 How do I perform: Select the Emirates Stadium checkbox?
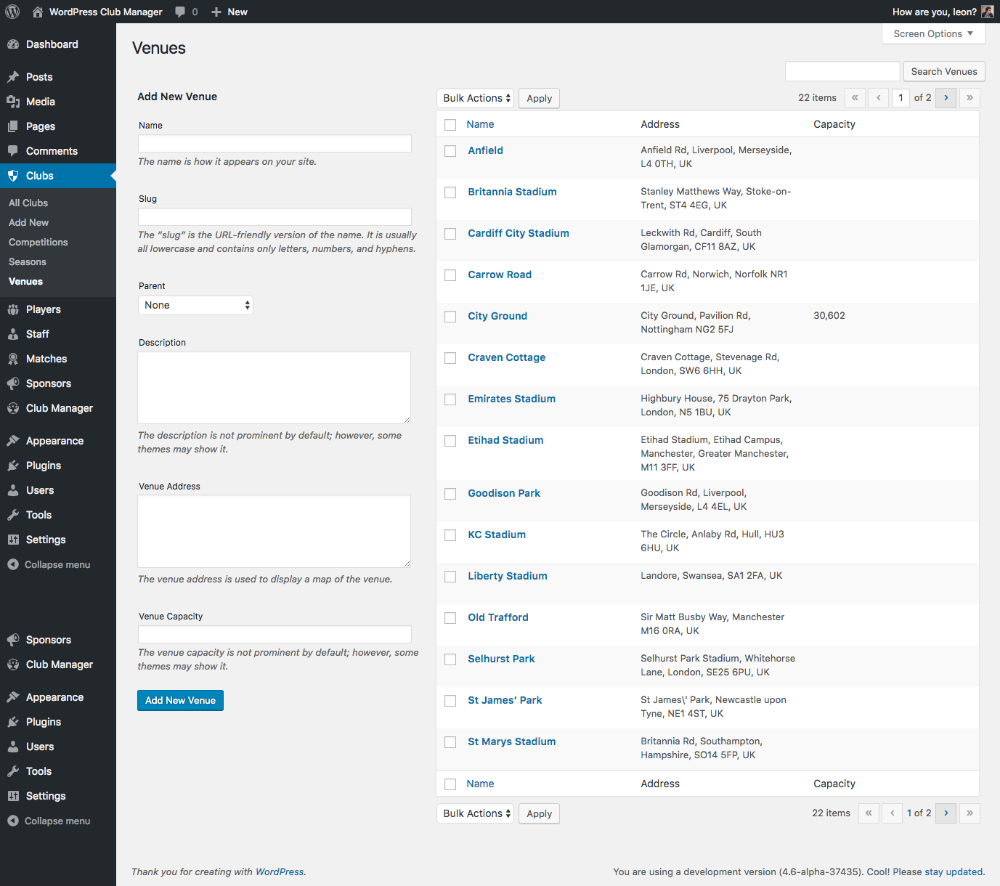(x=450, y=399)
